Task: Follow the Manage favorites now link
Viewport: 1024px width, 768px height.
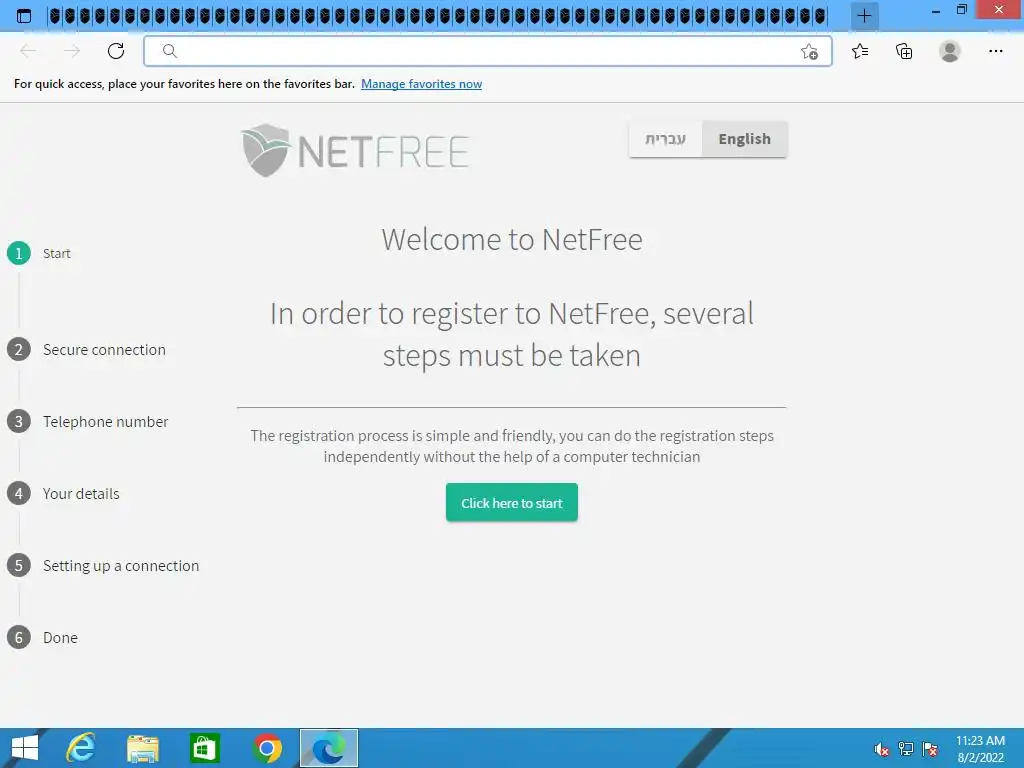Action: 421,84
